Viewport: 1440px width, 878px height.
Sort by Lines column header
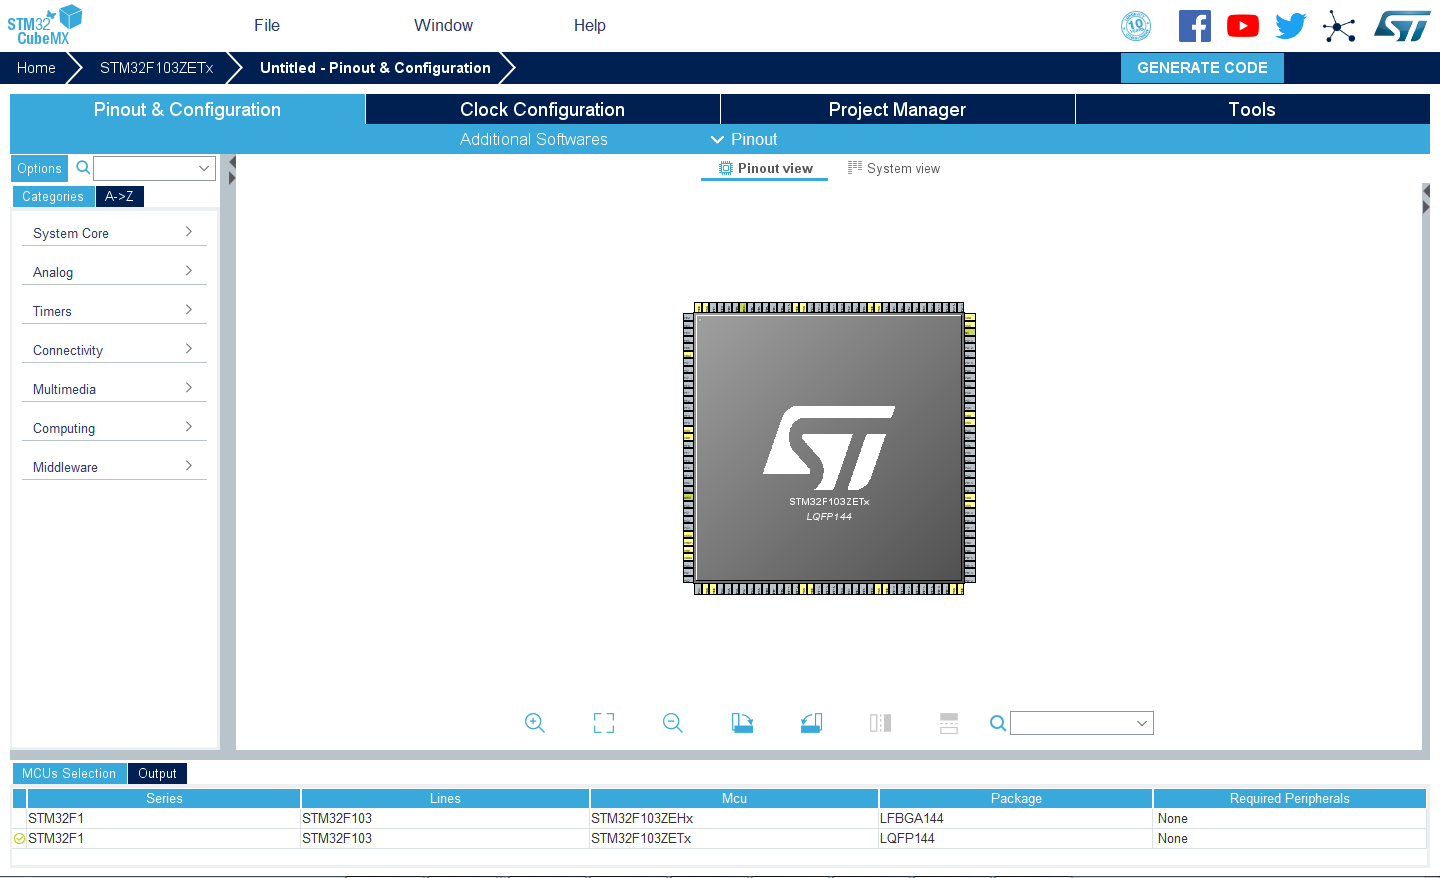point(445,798)
